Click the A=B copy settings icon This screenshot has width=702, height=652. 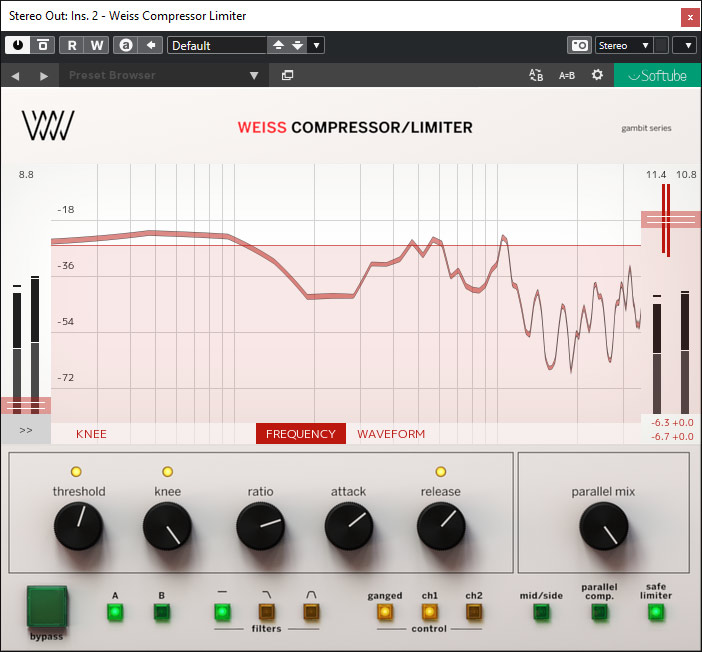(566, 75)
